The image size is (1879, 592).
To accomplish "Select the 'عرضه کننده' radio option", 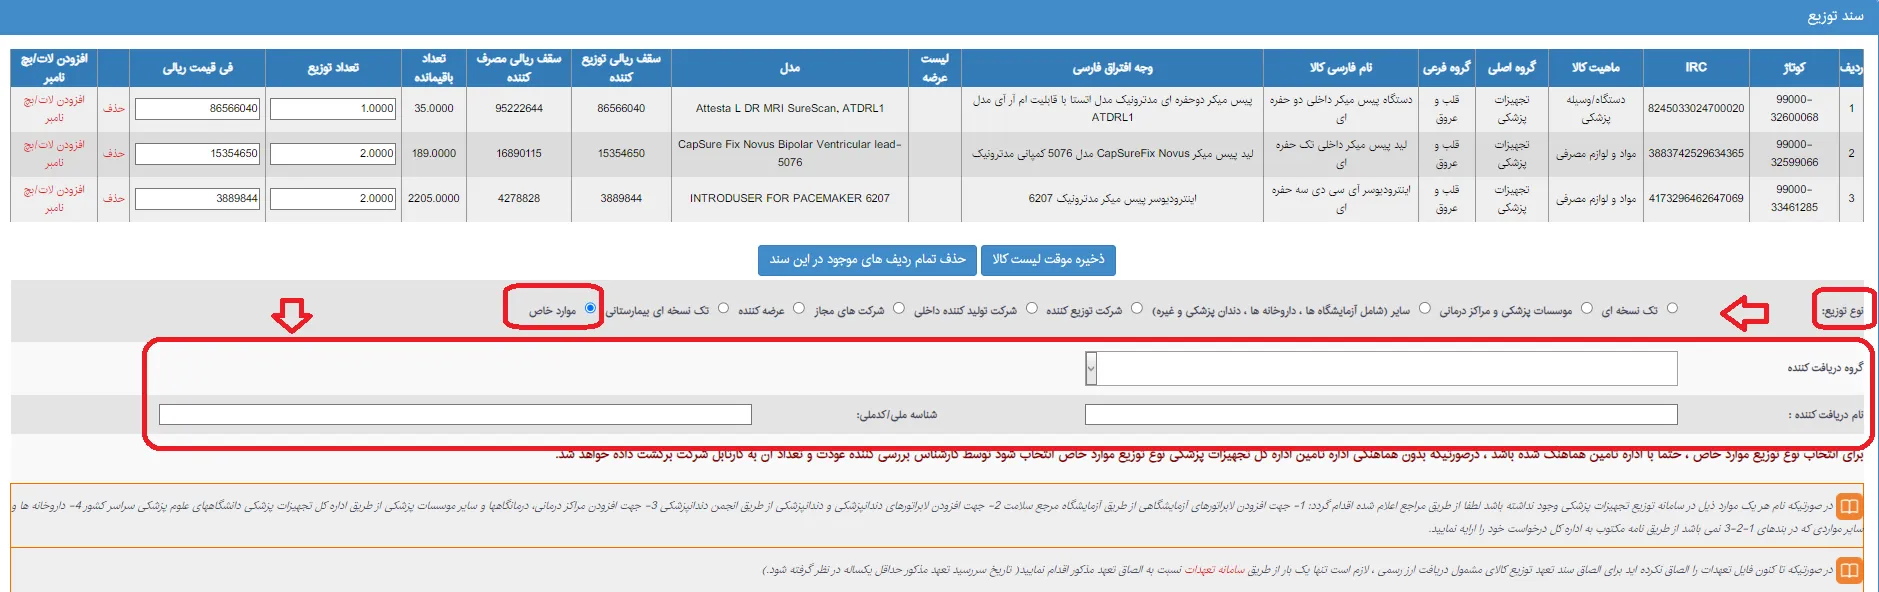I will click(798, 308).
